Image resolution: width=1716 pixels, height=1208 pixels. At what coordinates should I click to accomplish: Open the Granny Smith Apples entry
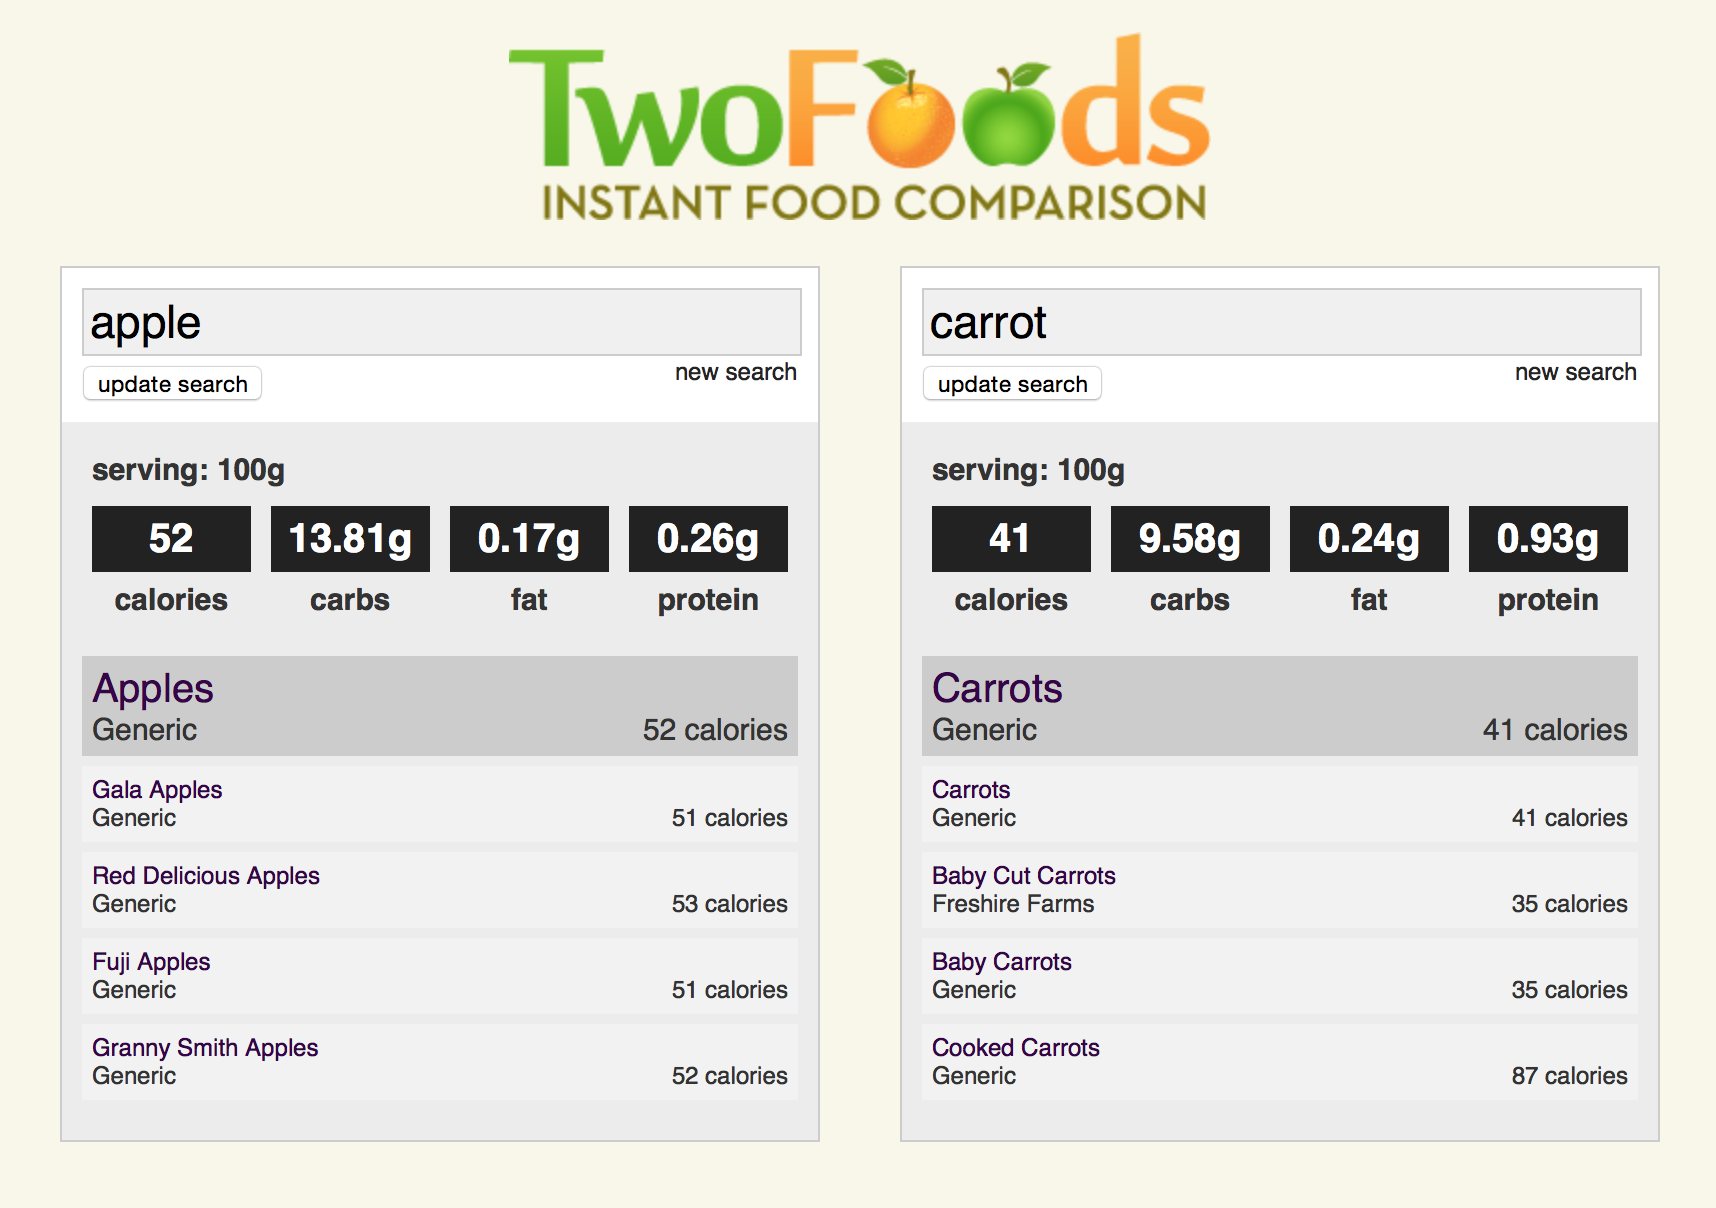[205, 1047]
